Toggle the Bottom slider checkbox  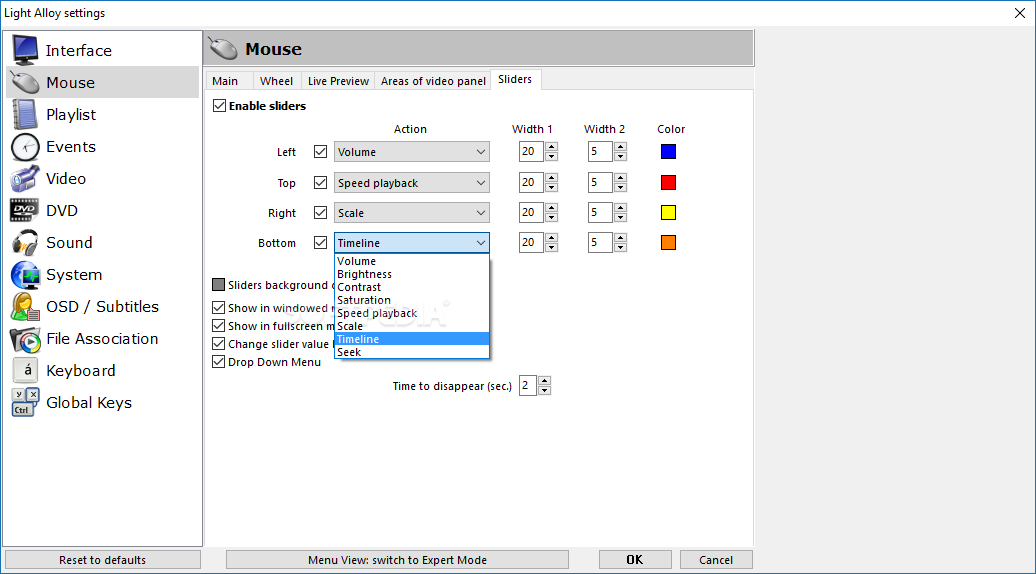tap(320, 242)
